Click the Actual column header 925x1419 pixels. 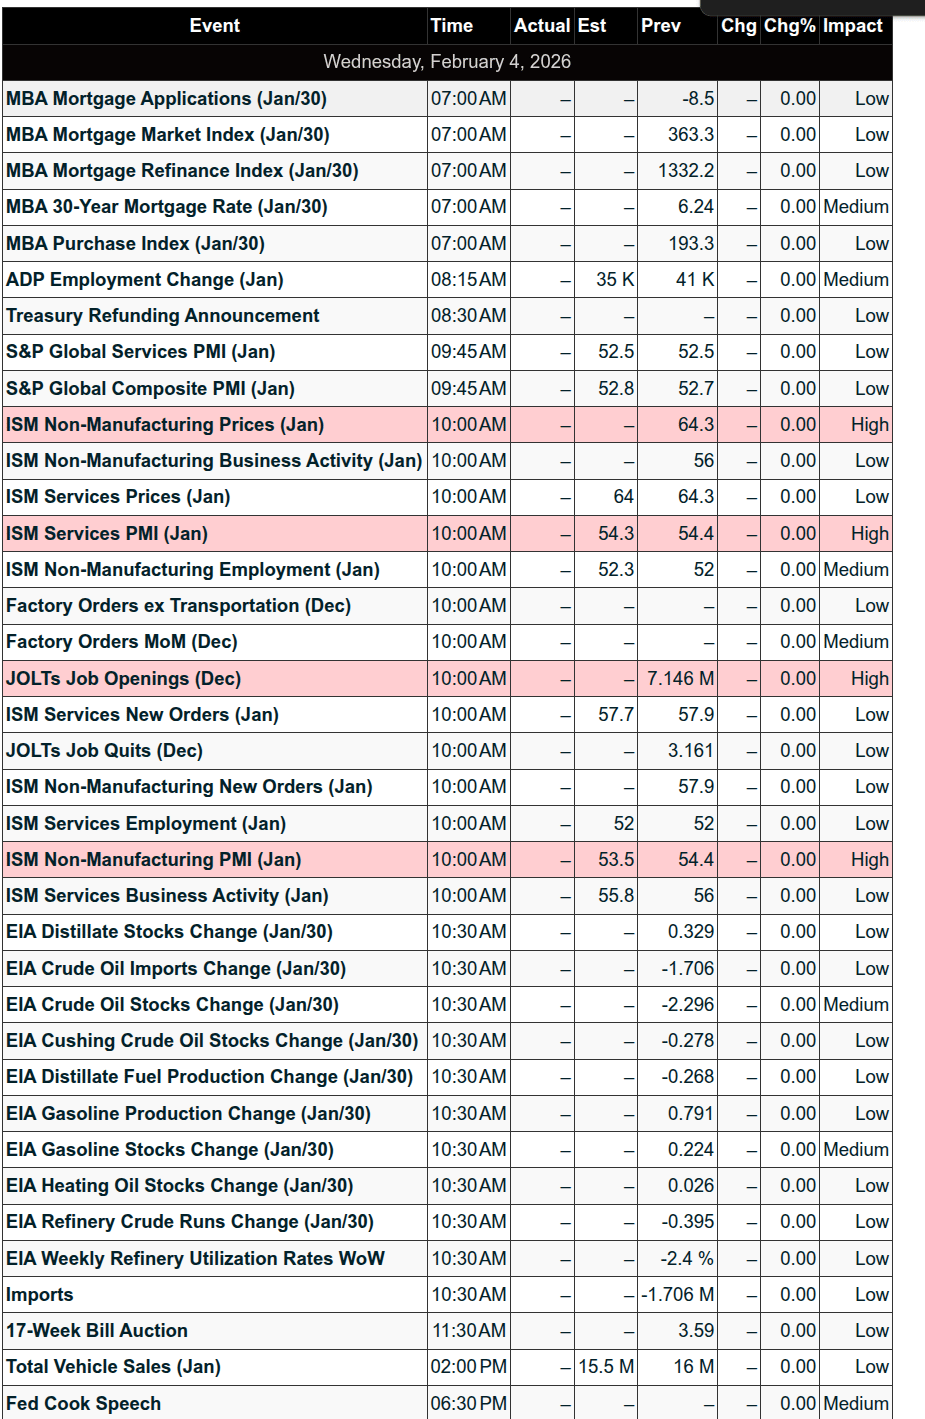[541, 26]
